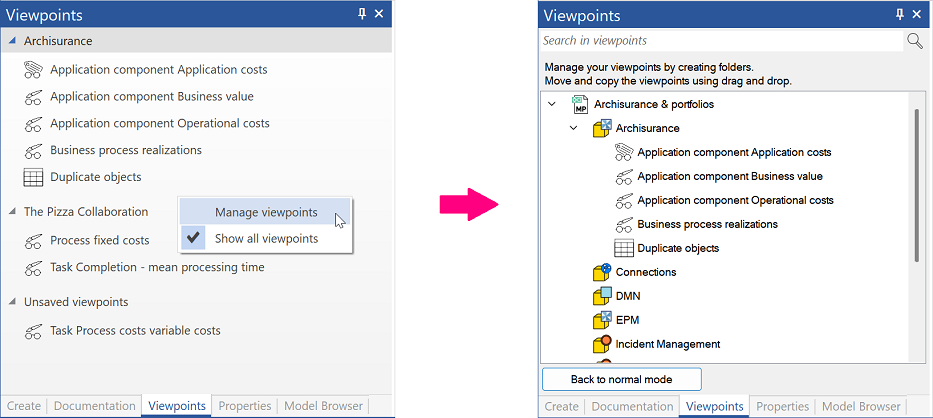Click the Process fixed costs viewpoint icon
This screenshot has width=933, height=418.
33,241
